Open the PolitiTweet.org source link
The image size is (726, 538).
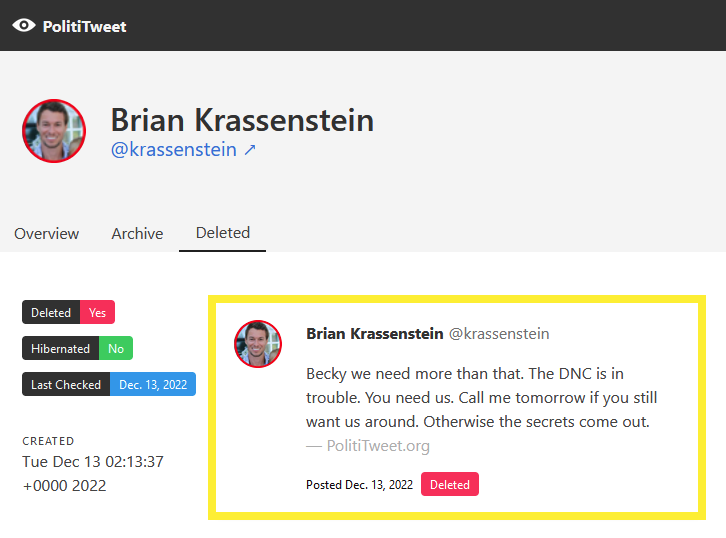[x=378, y=446]
